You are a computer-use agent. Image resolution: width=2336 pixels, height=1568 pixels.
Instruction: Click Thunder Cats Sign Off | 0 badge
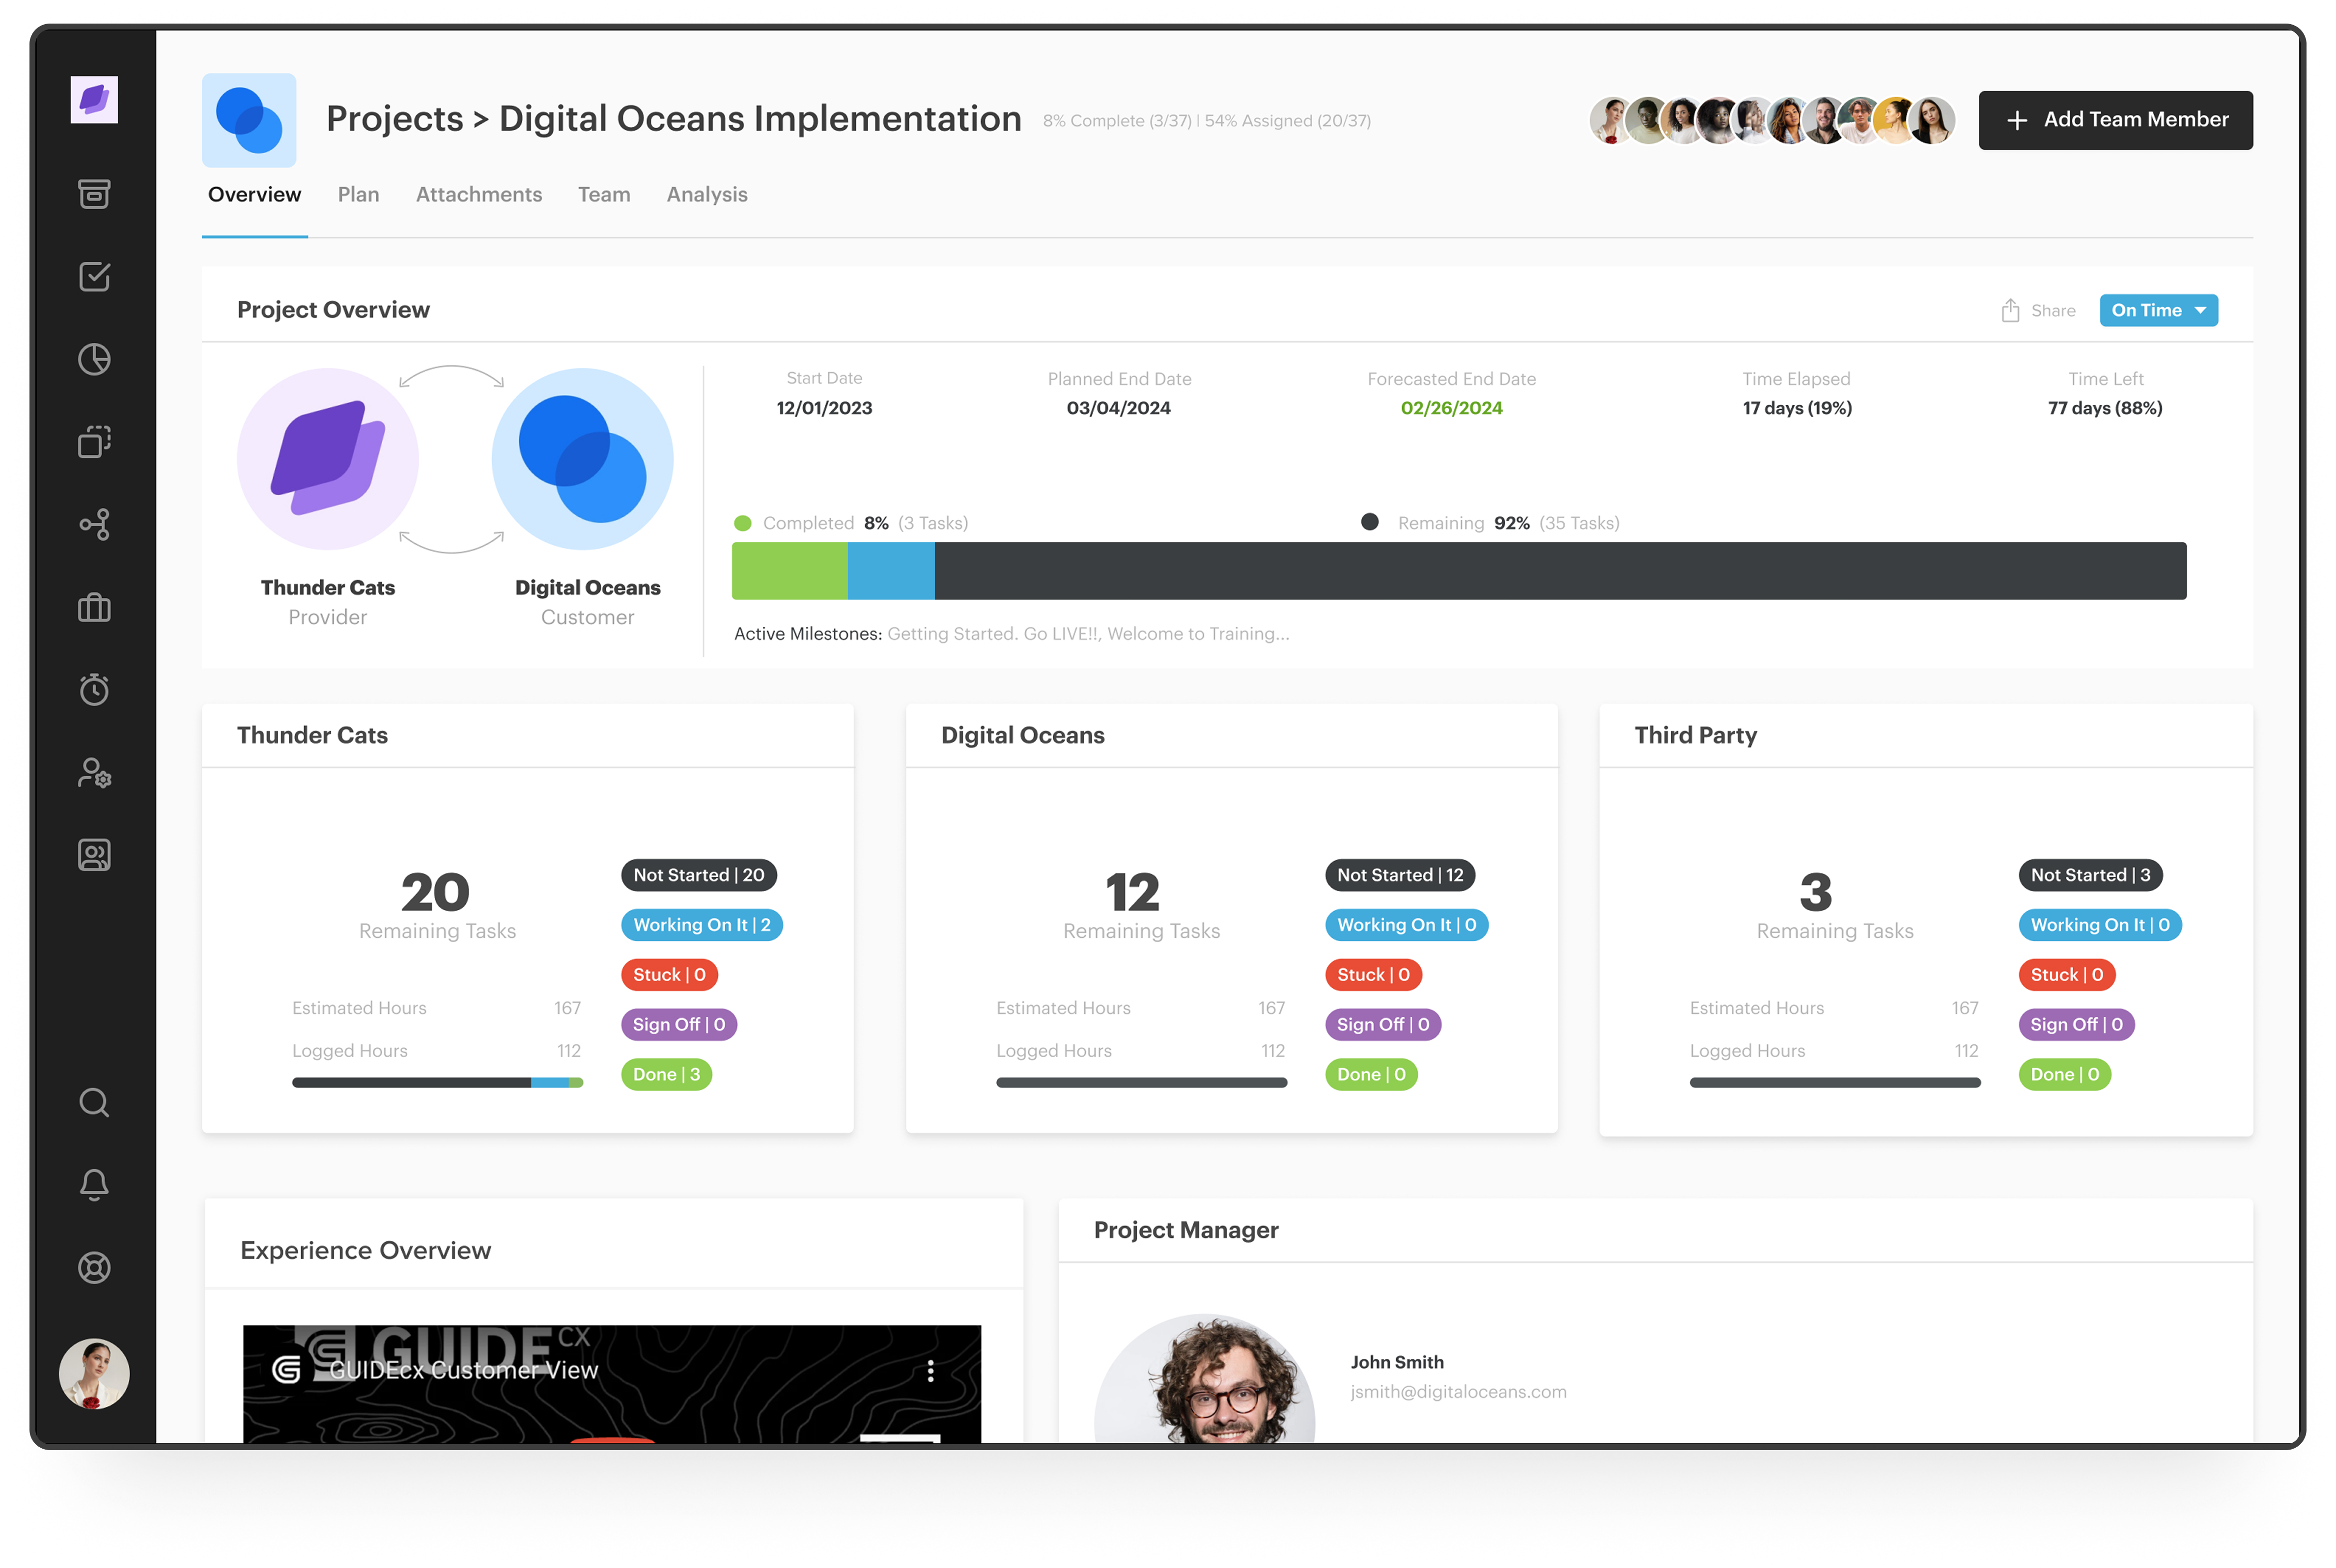679,1025
